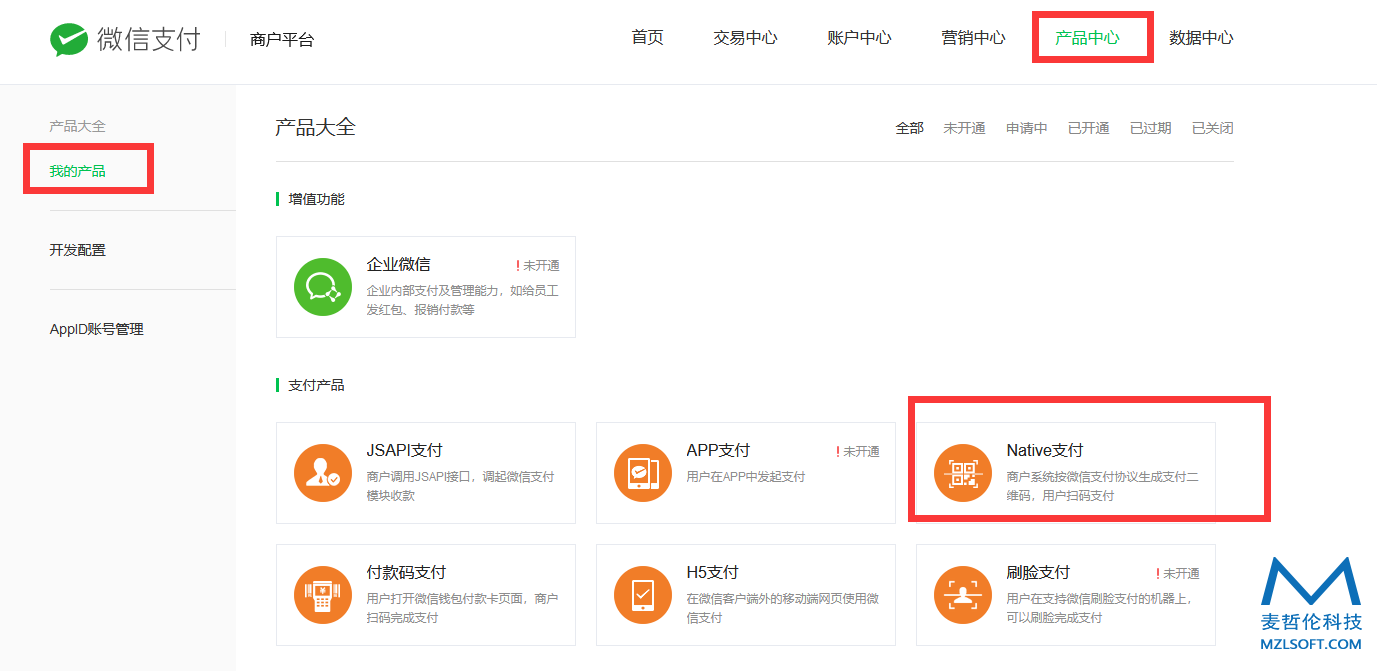Click the JSAPI支付 card description text
The width and height of the screenshot is (1377, 671).
click(461, 486)
